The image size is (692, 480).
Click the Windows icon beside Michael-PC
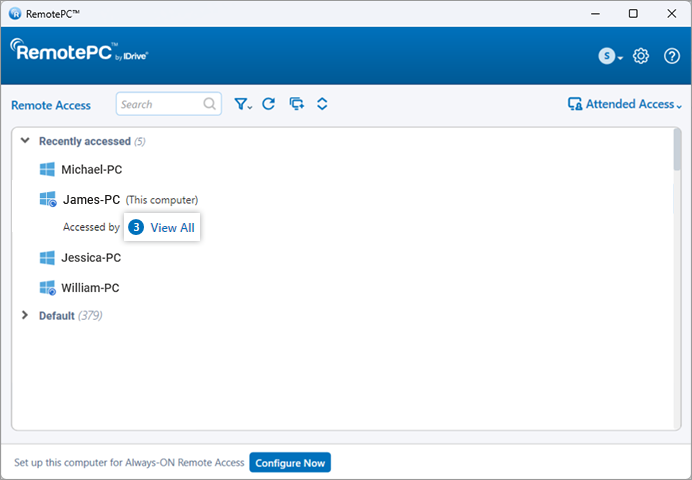(x=47, y=170)
